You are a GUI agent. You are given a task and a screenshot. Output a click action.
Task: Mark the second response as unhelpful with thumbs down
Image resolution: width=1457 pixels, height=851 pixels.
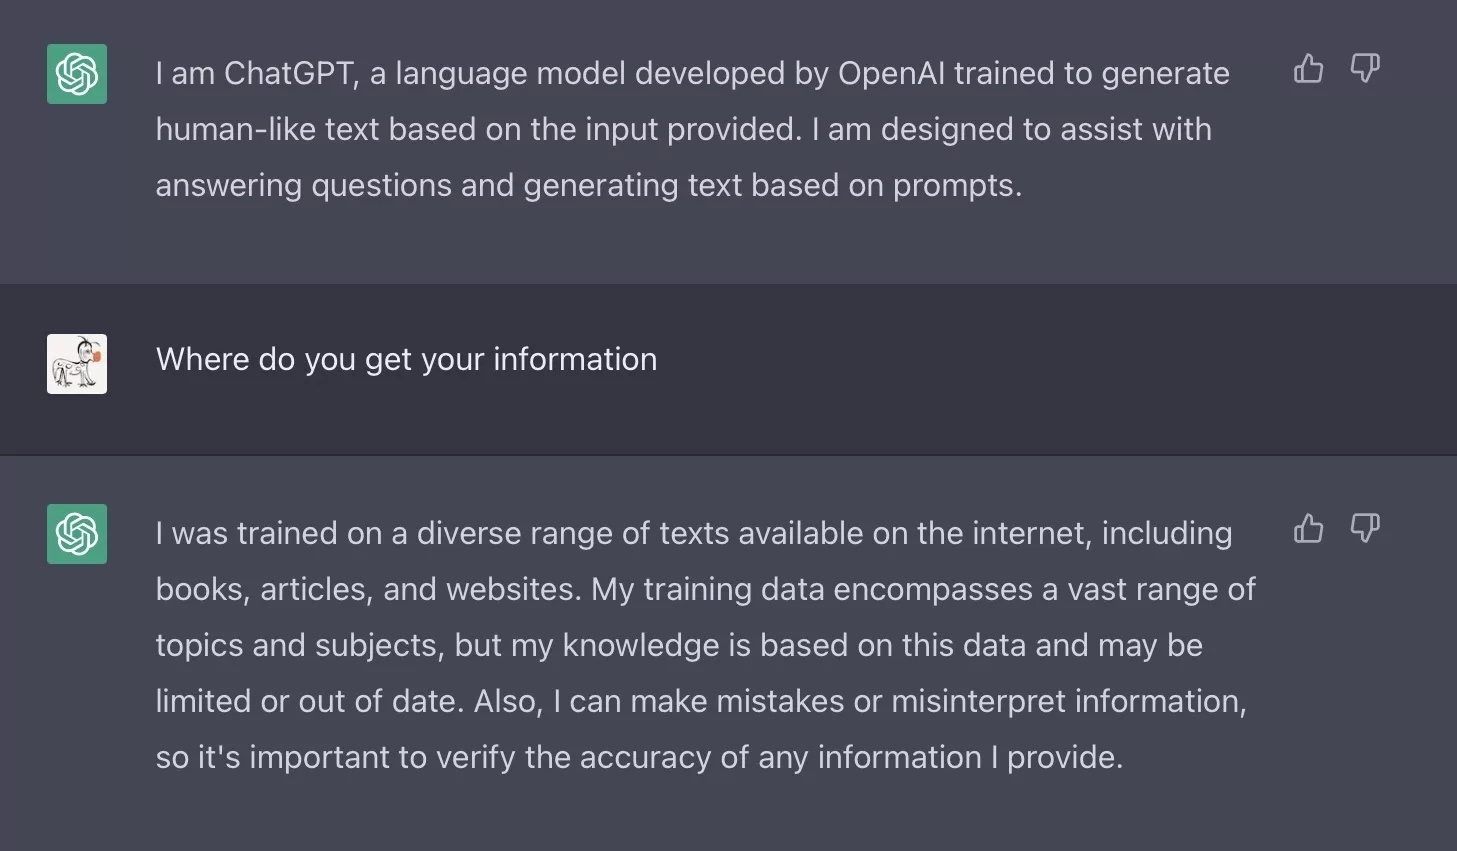[x=1365, y=528]
